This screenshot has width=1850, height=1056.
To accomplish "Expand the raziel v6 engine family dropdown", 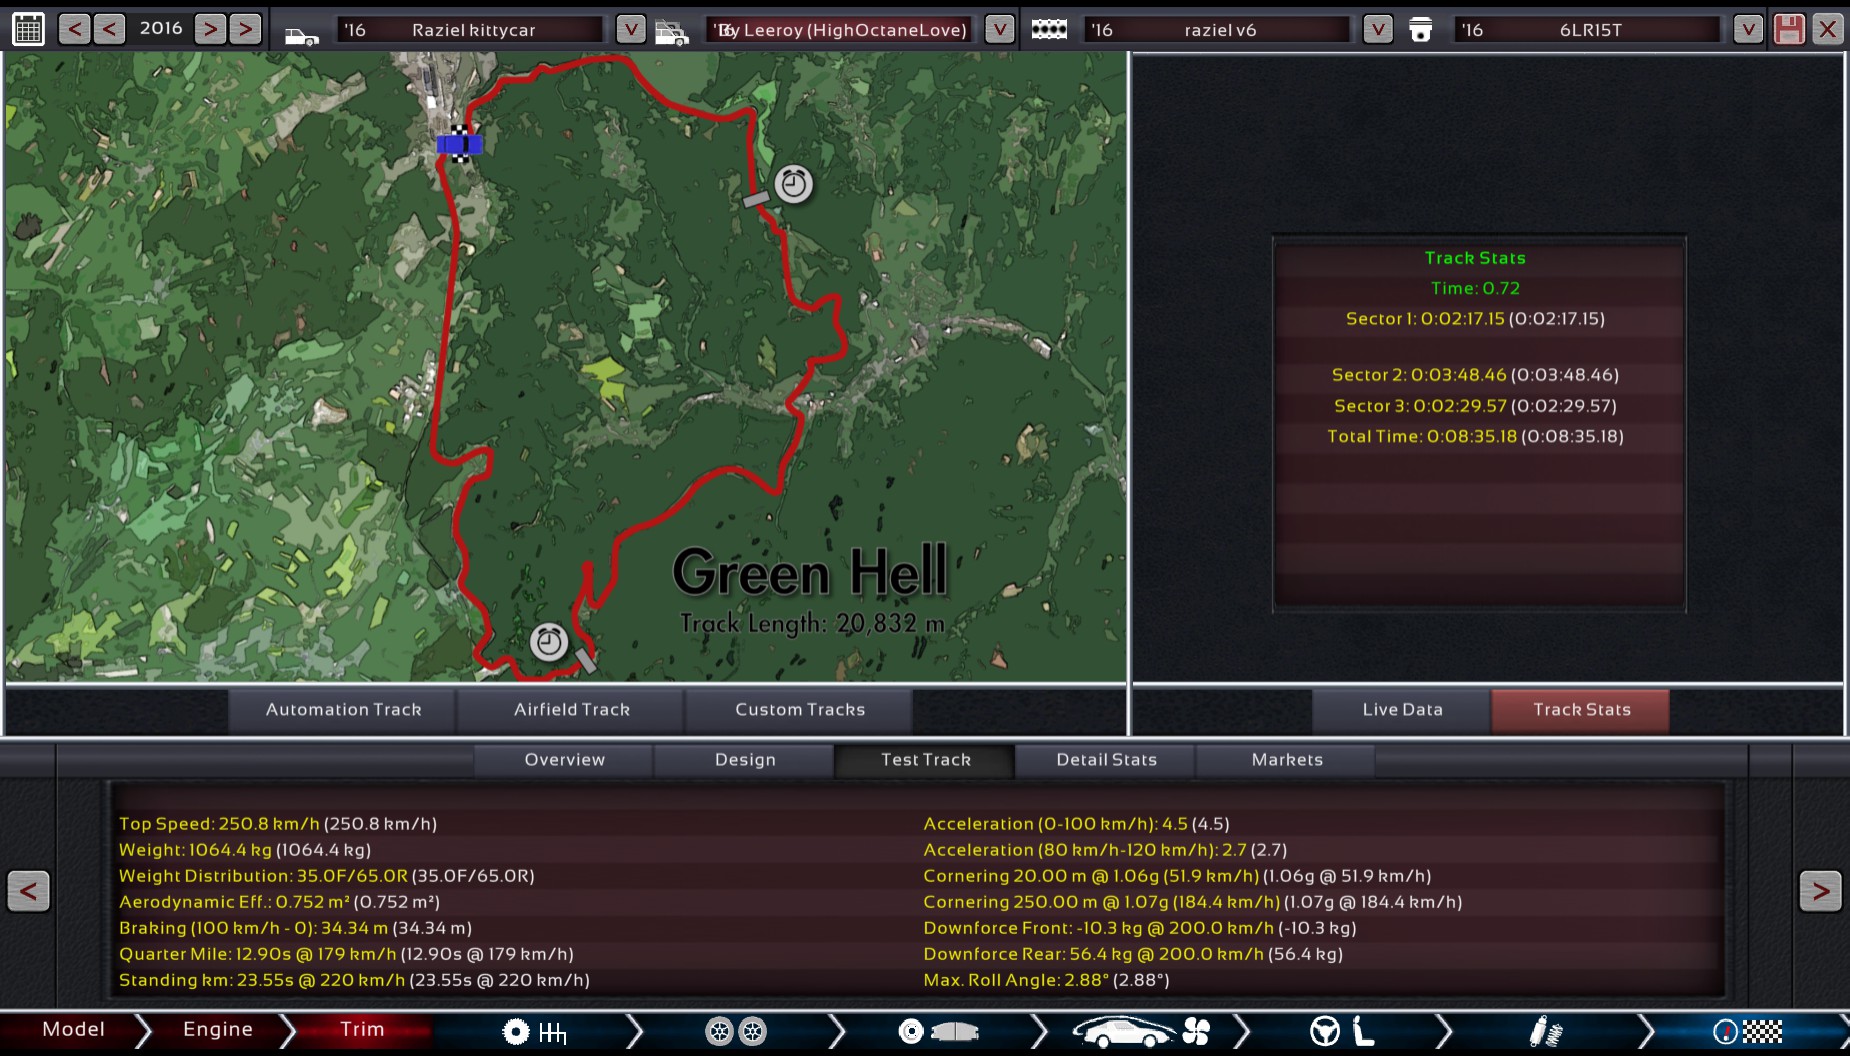I will click(1377, 29).
